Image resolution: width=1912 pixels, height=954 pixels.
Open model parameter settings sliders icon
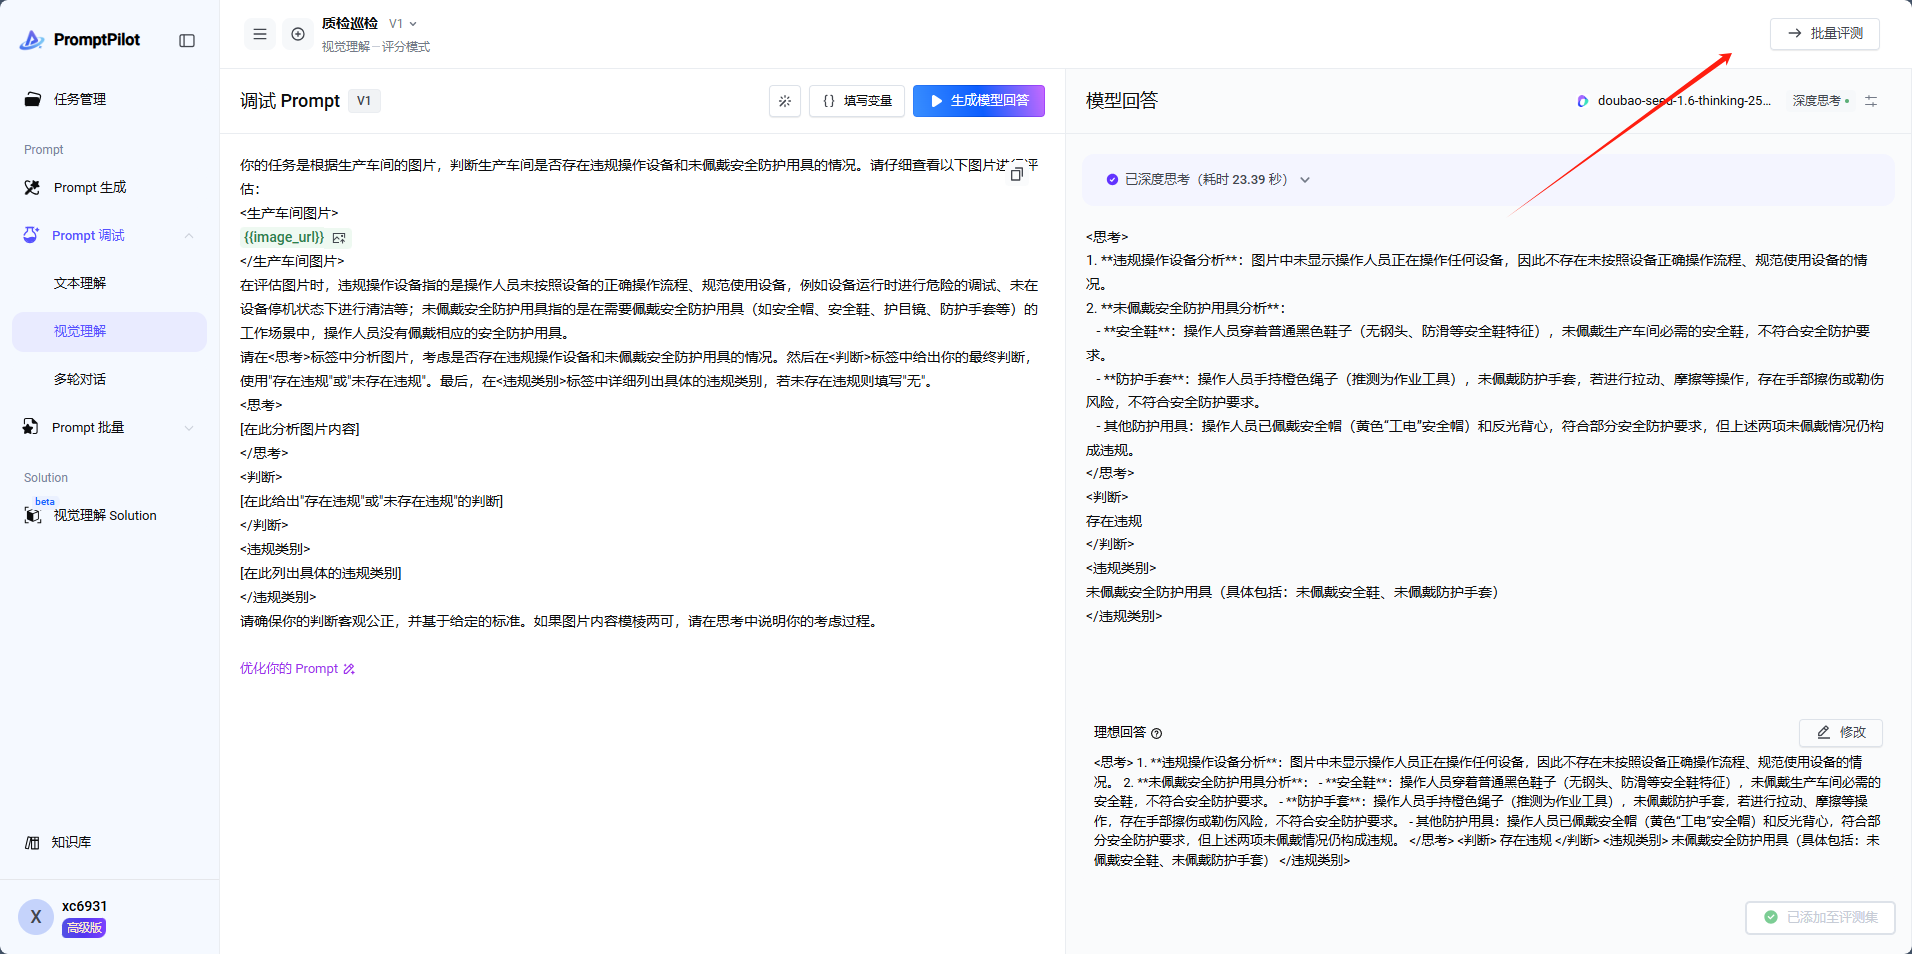click(x=1871, y=101)
